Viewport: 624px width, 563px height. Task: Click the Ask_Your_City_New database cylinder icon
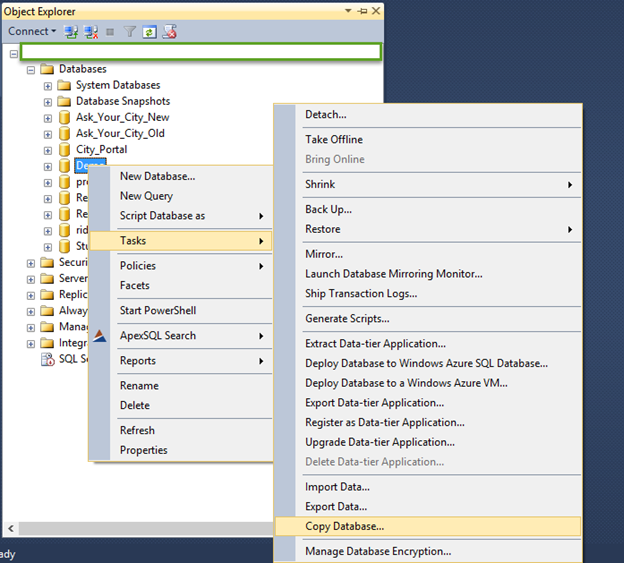64,117
